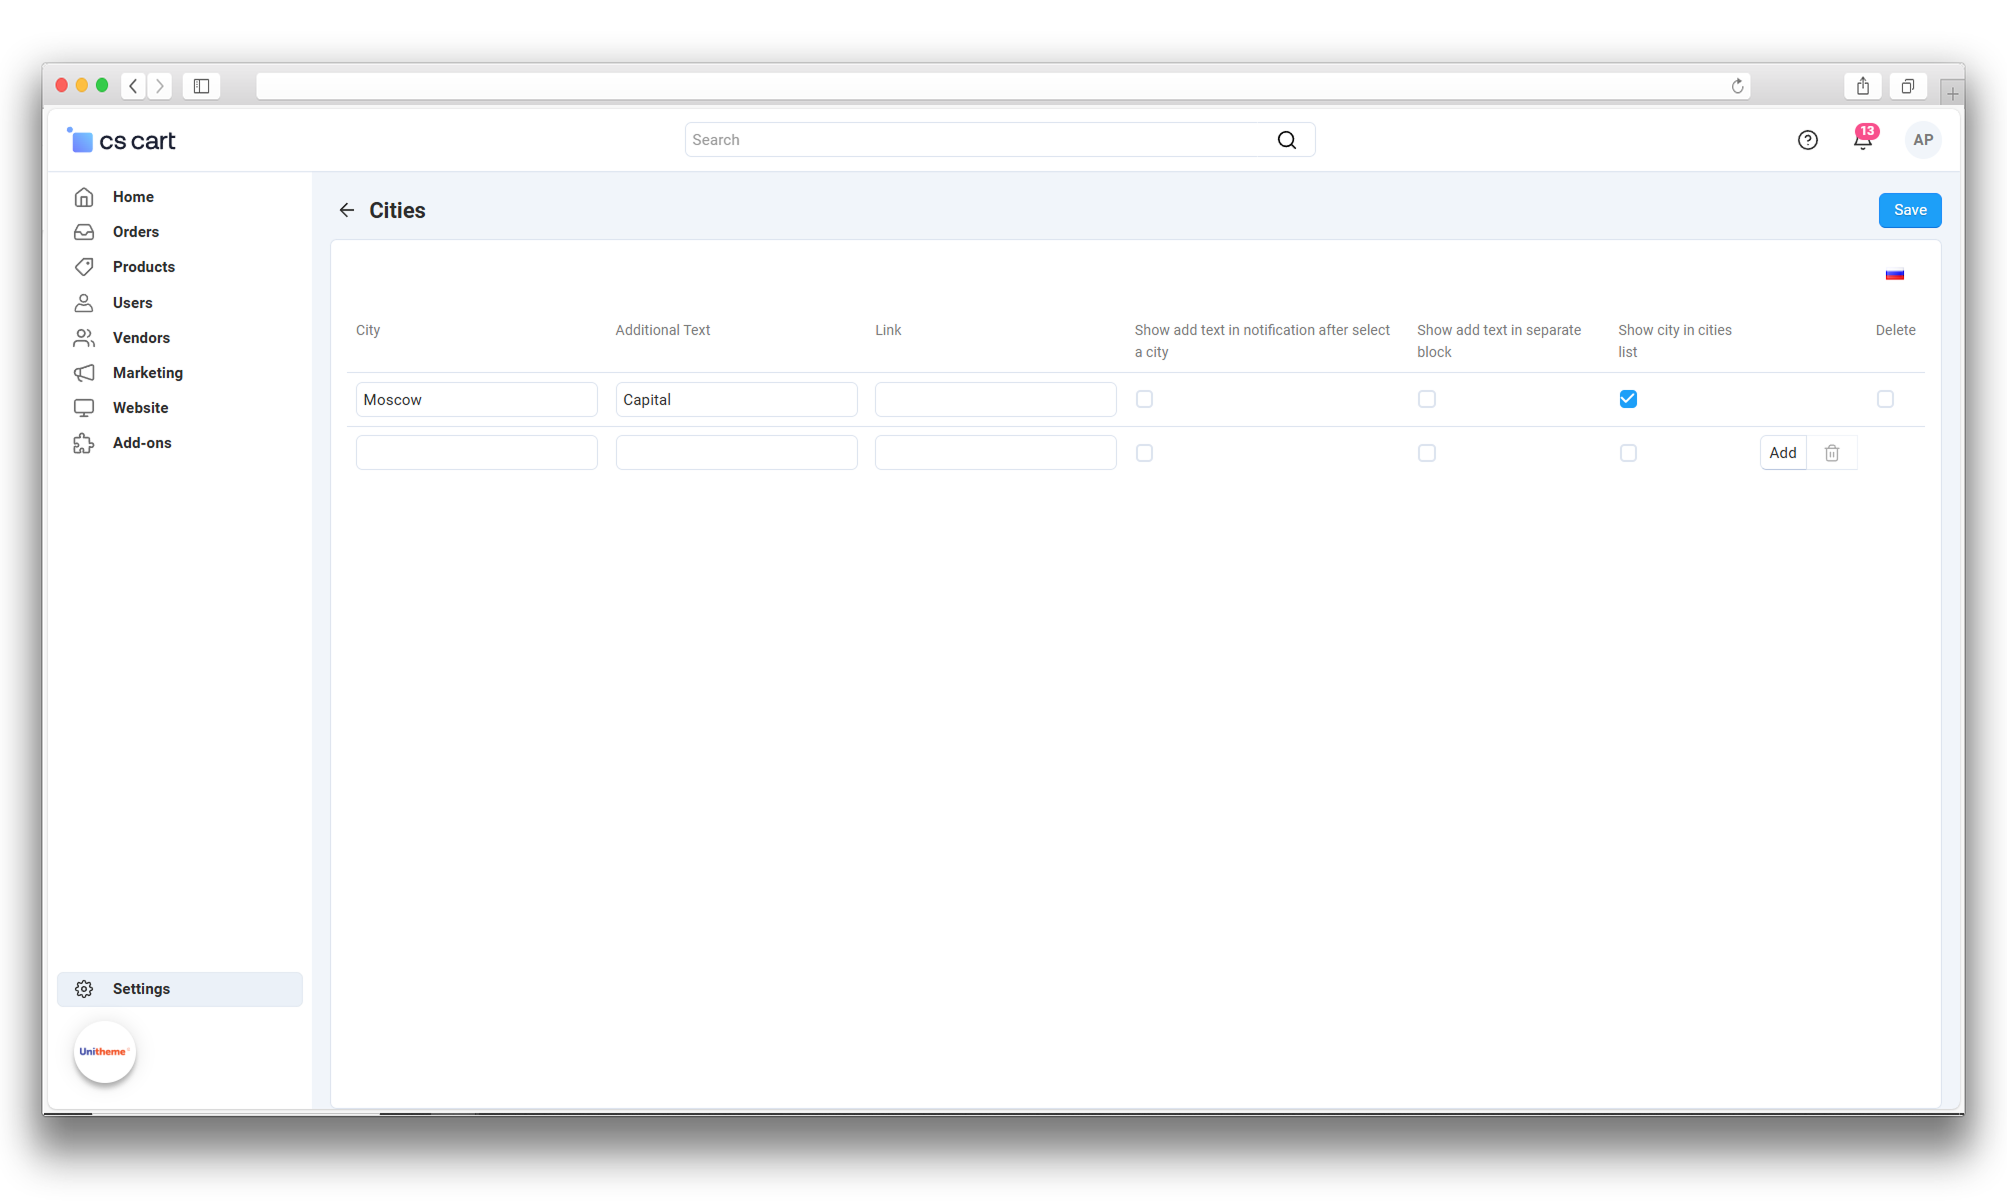Check the Delete box for Moscow
Screen dimensions: 2007x1201
point(1885,399)
